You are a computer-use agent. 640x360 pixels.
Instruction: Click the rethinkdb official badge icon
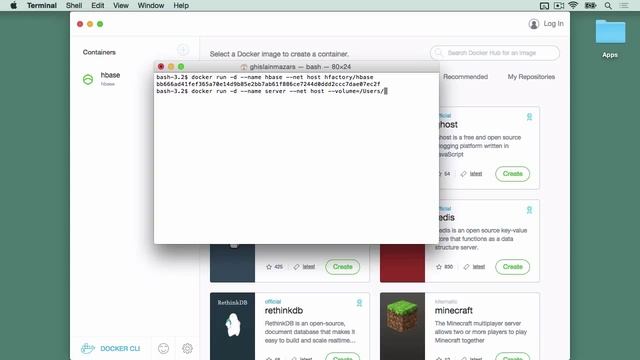pos(359,303)
